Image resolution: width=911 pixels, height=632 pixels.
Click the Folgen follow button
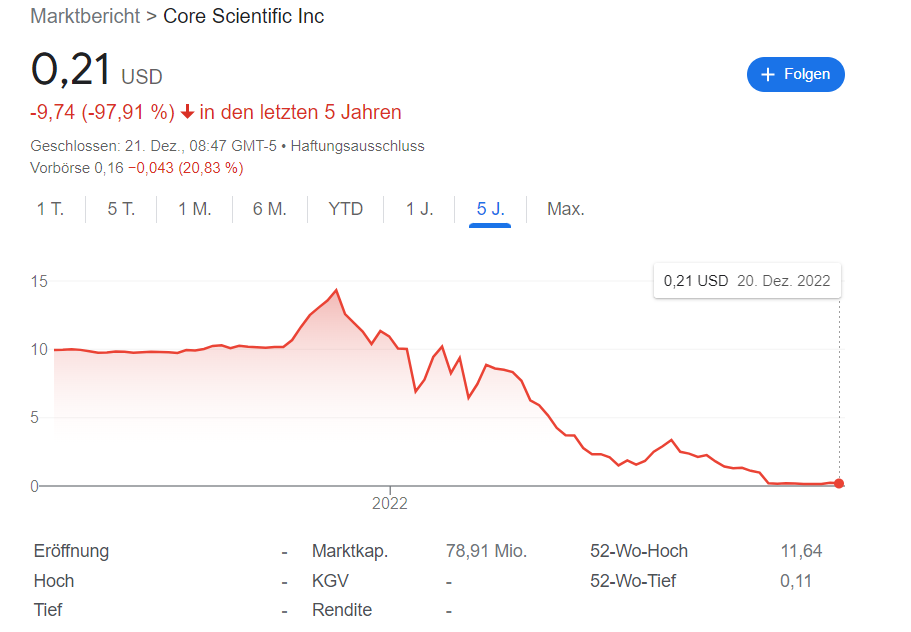[795, 74]
